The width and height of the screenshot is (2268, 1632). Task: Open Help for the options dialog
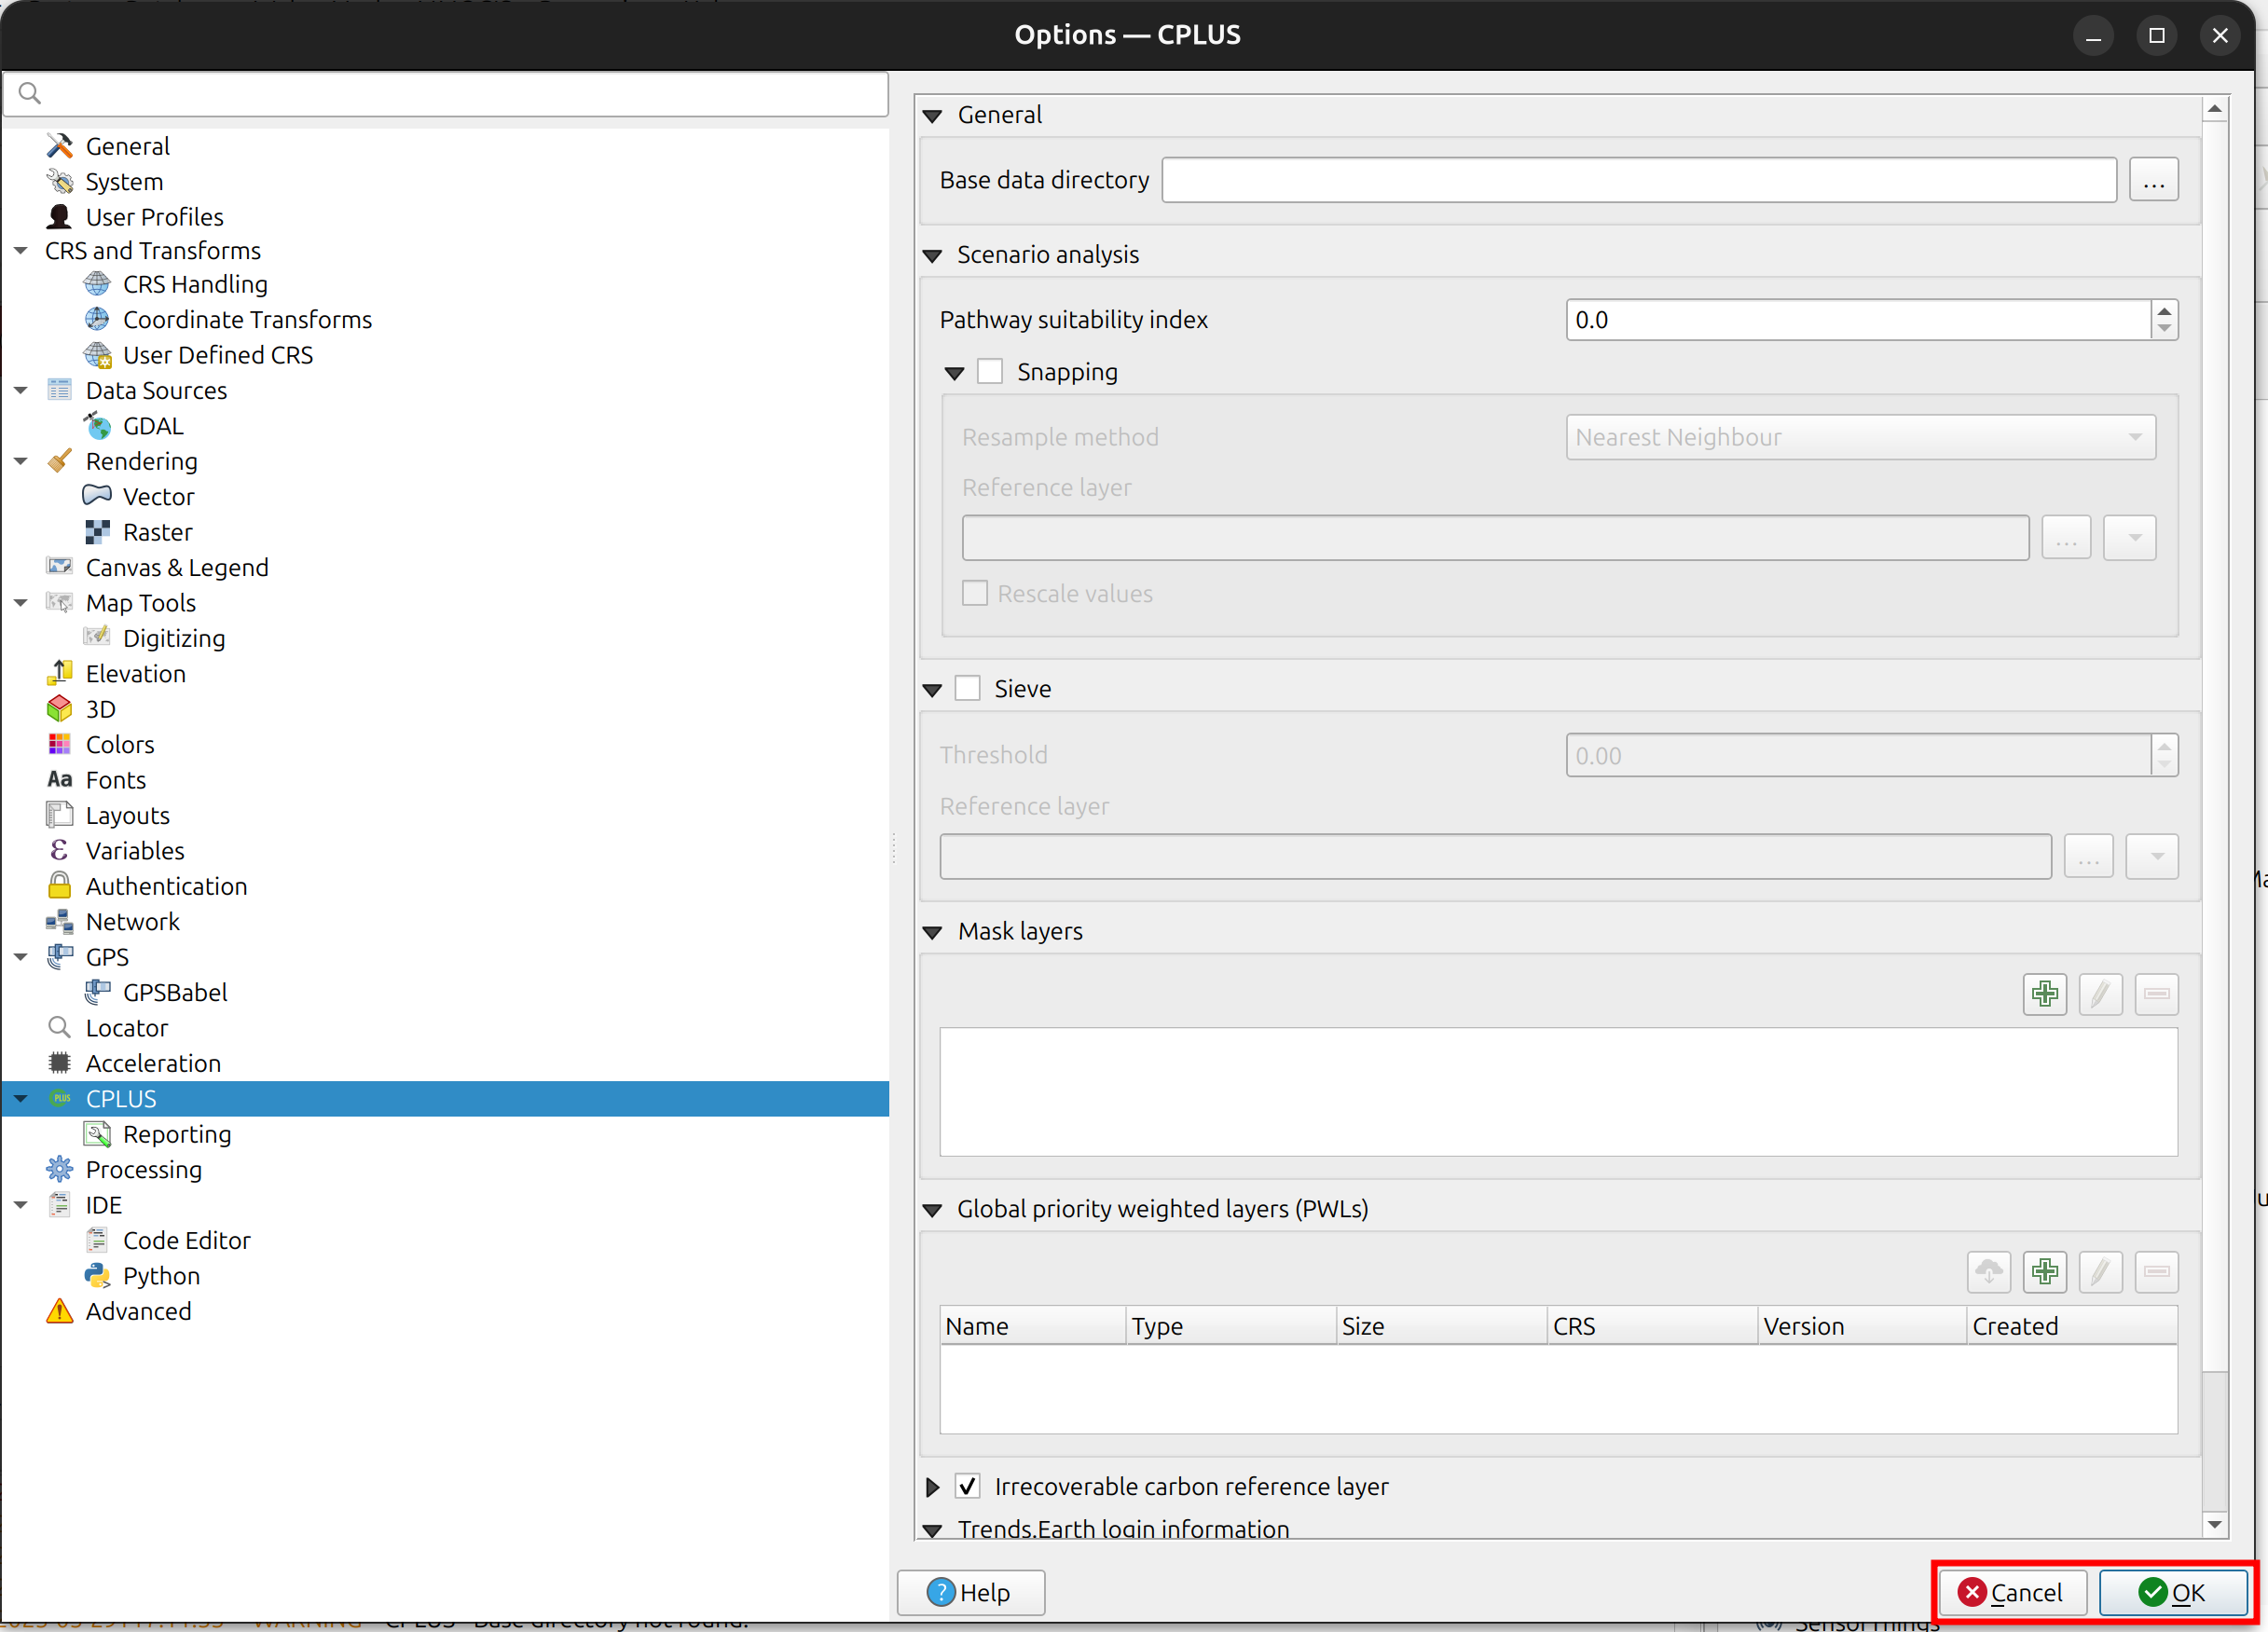[970, 1592]
